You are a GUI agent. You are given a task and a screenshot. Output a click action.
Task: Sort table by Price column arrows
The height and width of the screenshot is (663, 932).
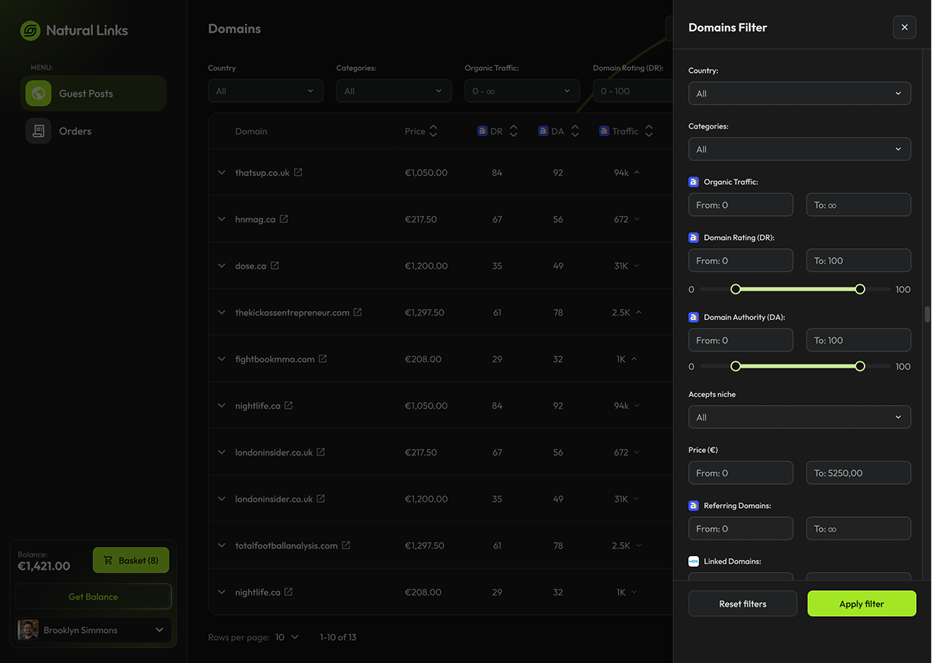(x=433, y=131)
